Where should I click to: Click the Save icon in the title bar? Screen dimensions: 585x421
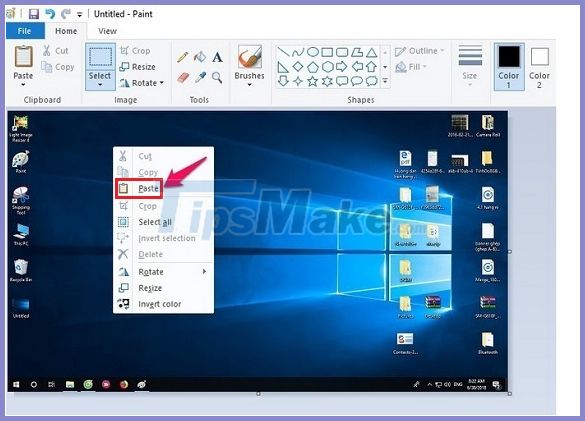pyautogui.click(x=34, y=14)
